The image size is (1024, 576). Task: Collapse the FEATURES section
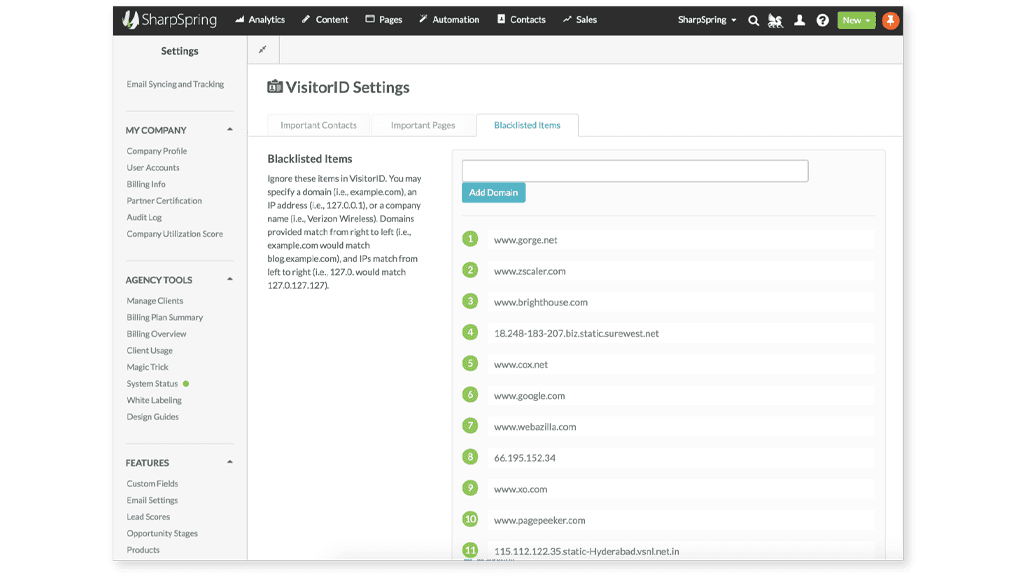[x=230, y=462]
